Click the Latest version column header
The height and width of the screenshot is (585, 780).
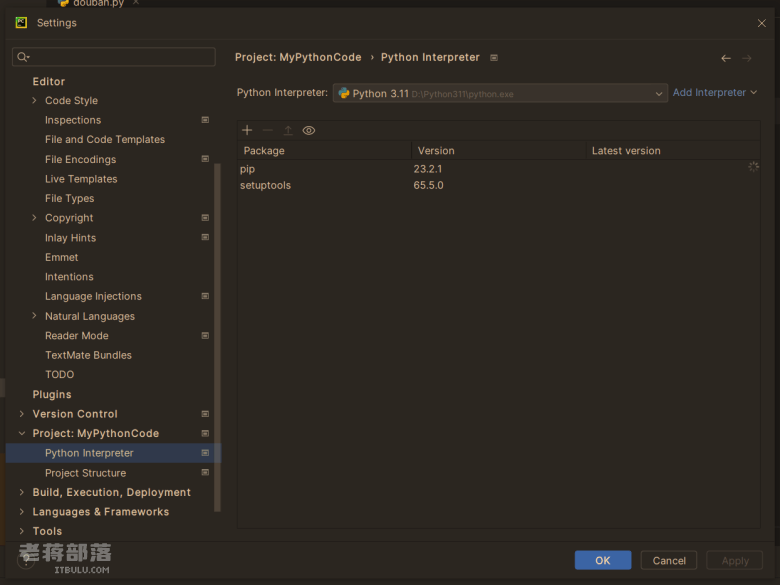(673, 151)
